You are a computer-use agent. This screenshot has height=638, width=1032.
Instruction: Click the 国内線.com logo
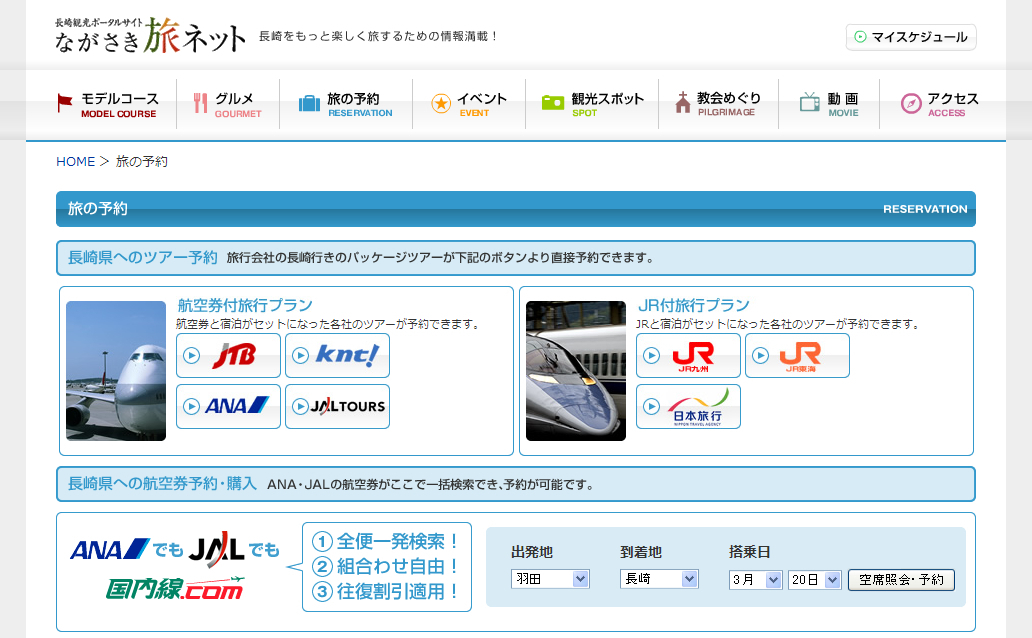tap(174, 588)
